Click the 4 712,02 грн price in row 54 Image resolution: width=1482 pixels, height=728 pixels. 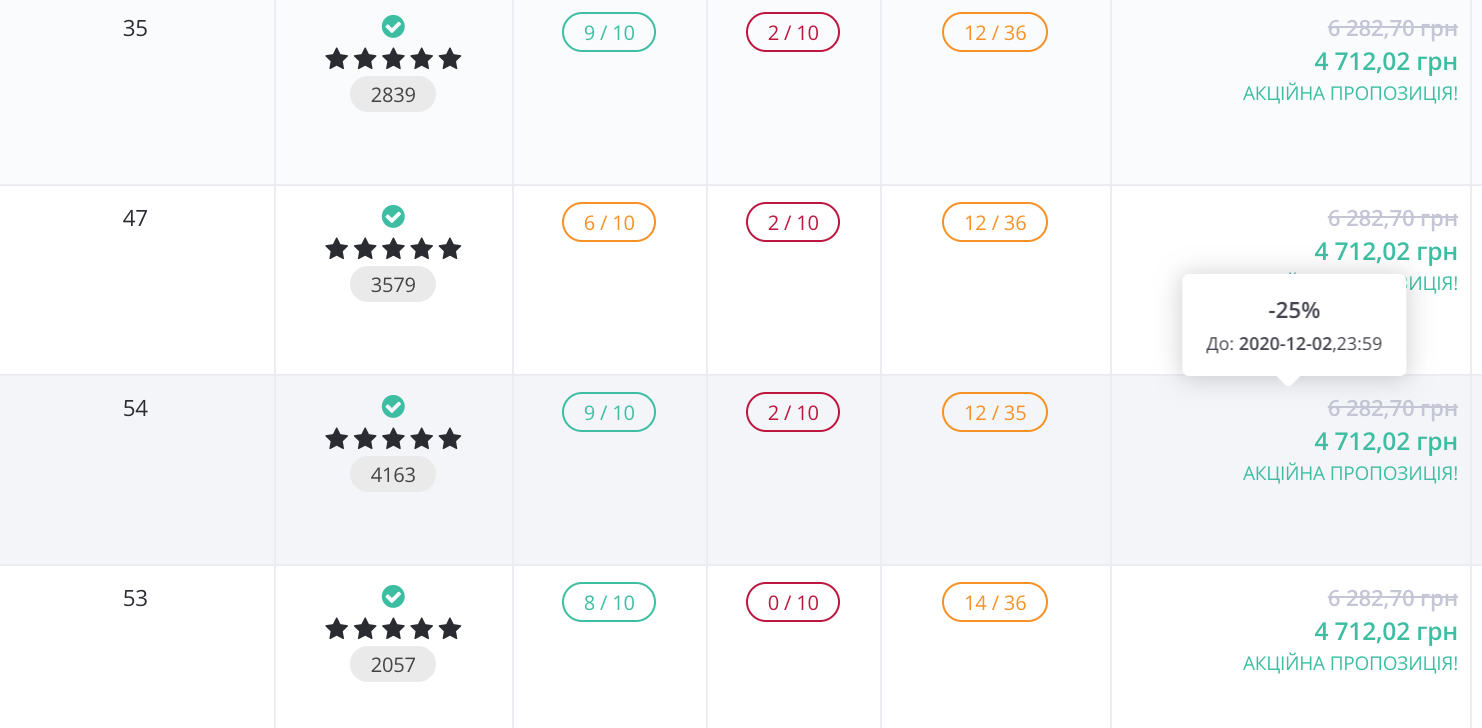[x=1386, y=441]
